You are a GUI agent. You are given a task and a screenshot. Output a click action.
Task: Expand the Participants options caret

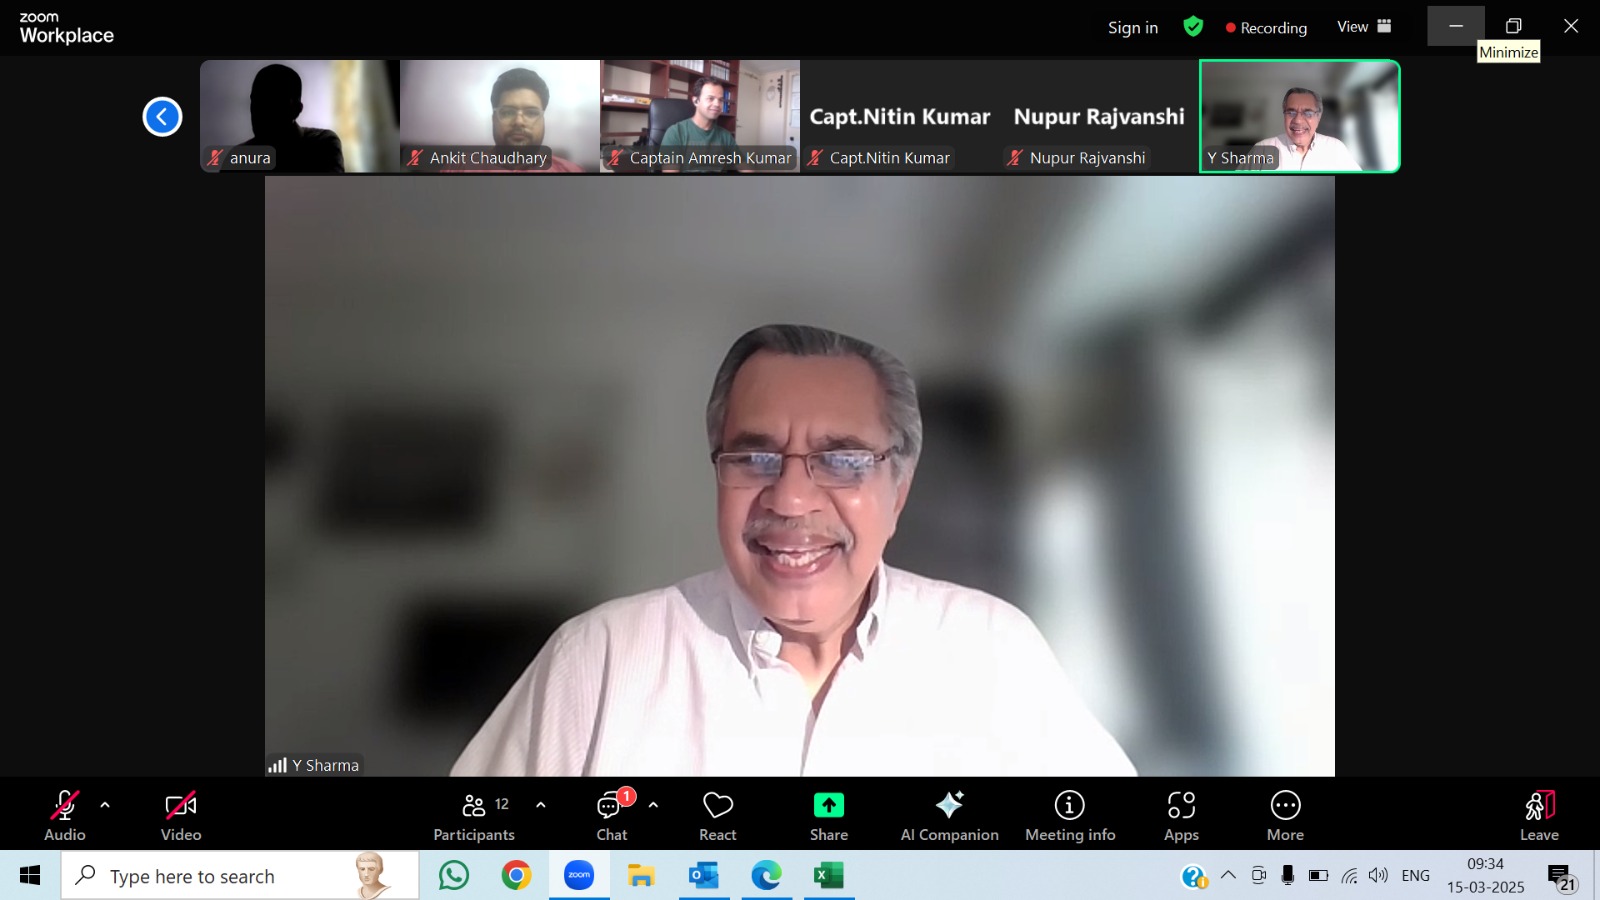pyautogui.click(x=541, y=805)
